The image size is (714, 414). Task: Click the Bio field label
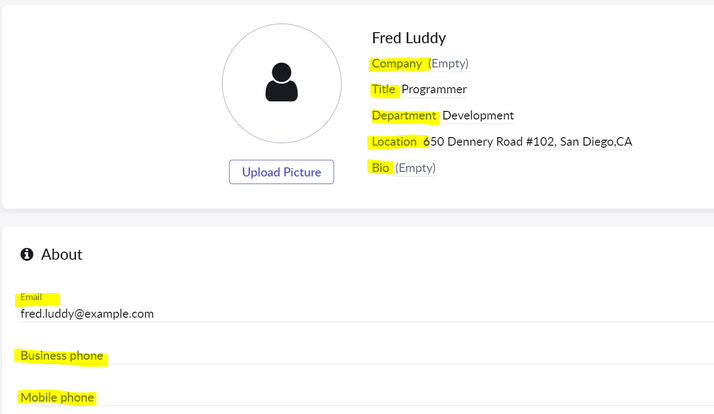[x=380, y=168]
